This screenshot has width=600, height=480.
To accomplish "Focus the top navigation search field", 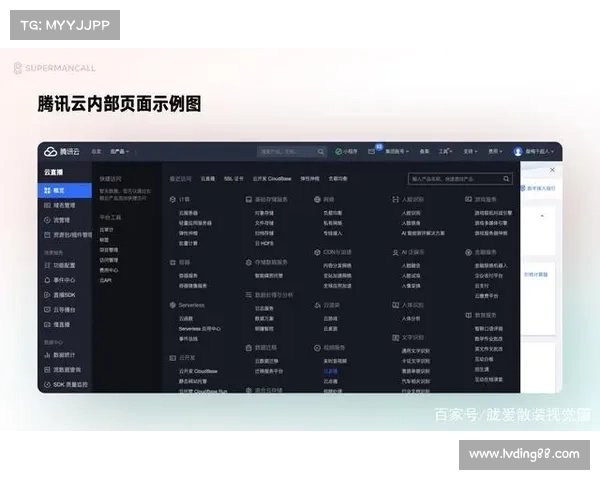I will (292, 152).
